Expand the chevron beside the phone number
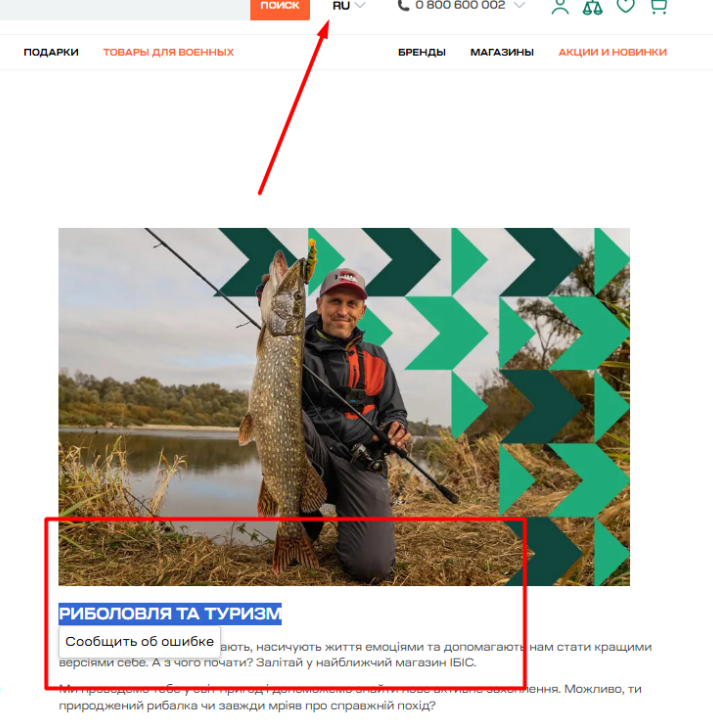 [x=520, y=5]
